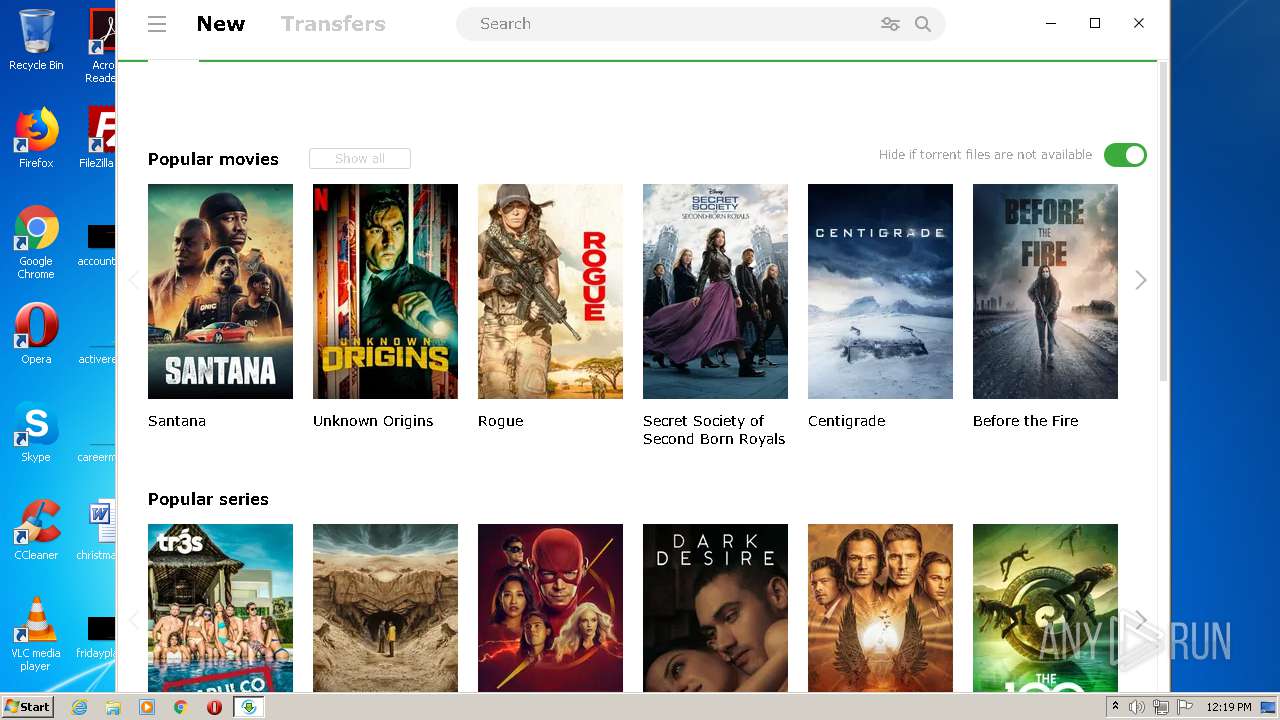Viewport: 1280px width, 720px height.
Task: Open Before the Fire poster
Action: pos(1045,291)
